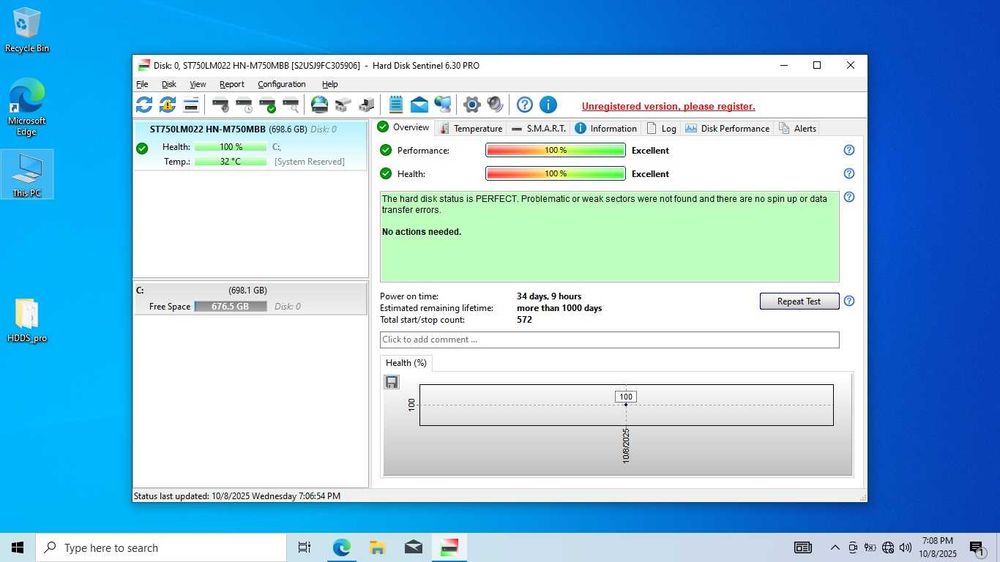1000x562 pixels.
Task: Click the 34 days, 9 hours power on value
Action: click(x=548, y=296)
